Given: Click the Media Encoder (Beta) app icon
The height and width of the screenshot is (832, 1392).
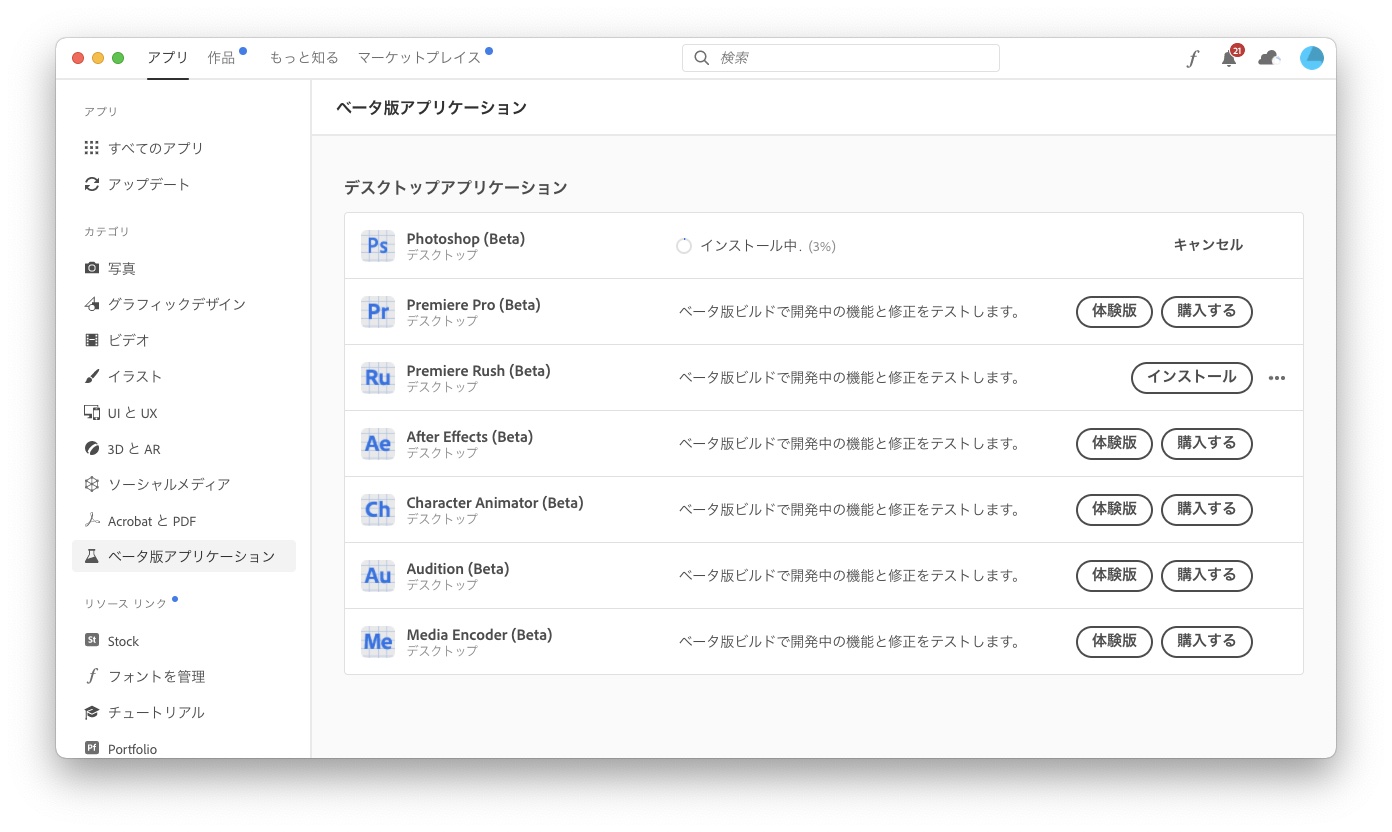Looking at the screenshot, I should [378, 642].
